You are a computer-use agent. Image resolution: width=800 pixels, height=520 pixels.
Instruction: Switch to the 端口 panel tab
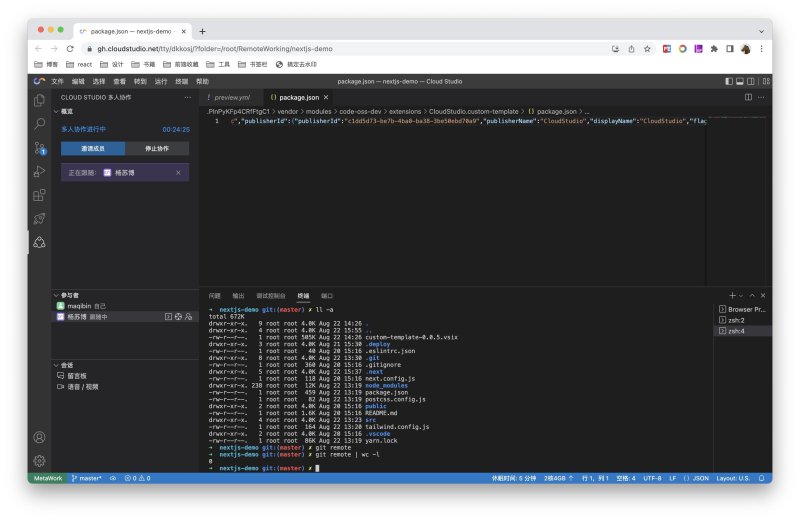coord(327,295)
